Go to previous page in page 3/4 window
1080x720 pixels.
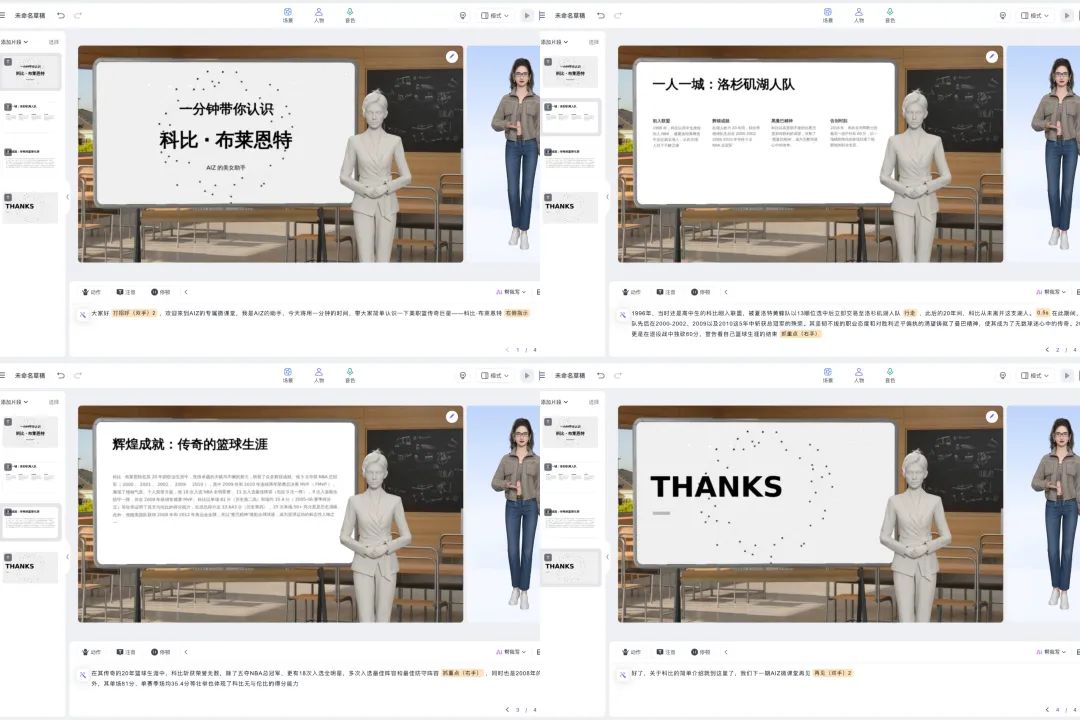coord(508,710)
